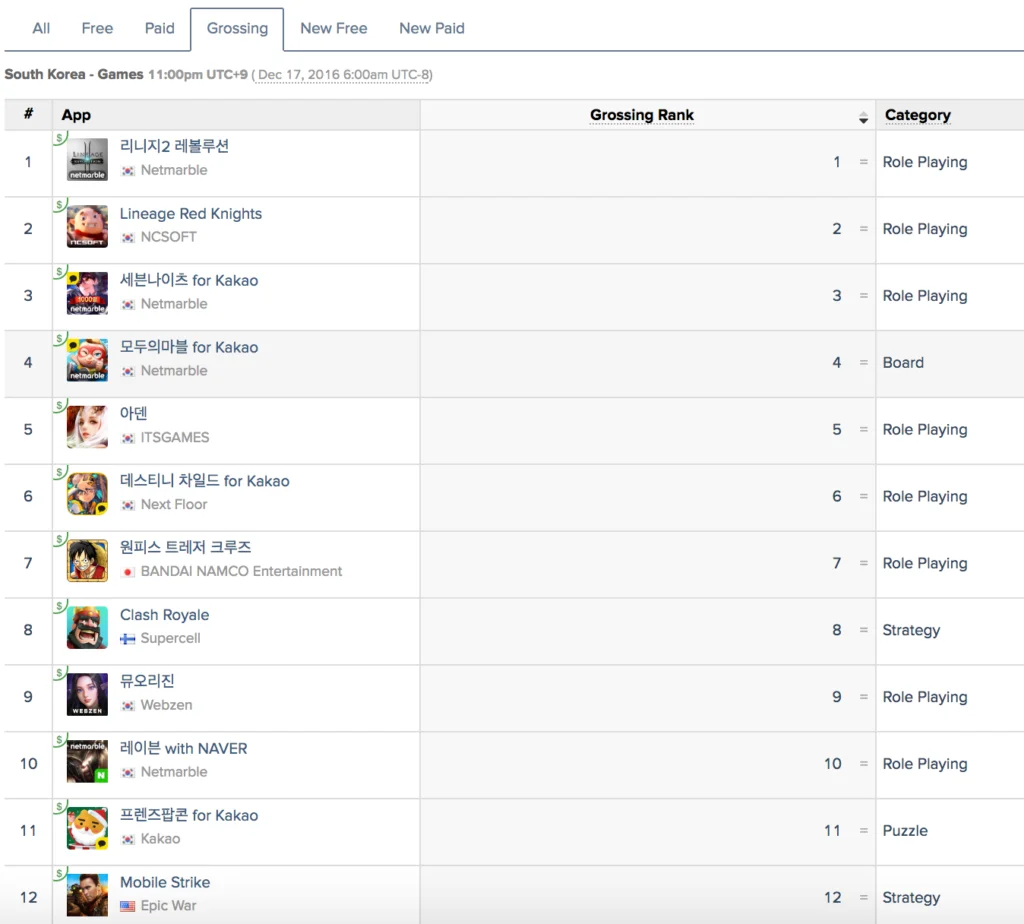Click the date and time text

click(342, 75)
